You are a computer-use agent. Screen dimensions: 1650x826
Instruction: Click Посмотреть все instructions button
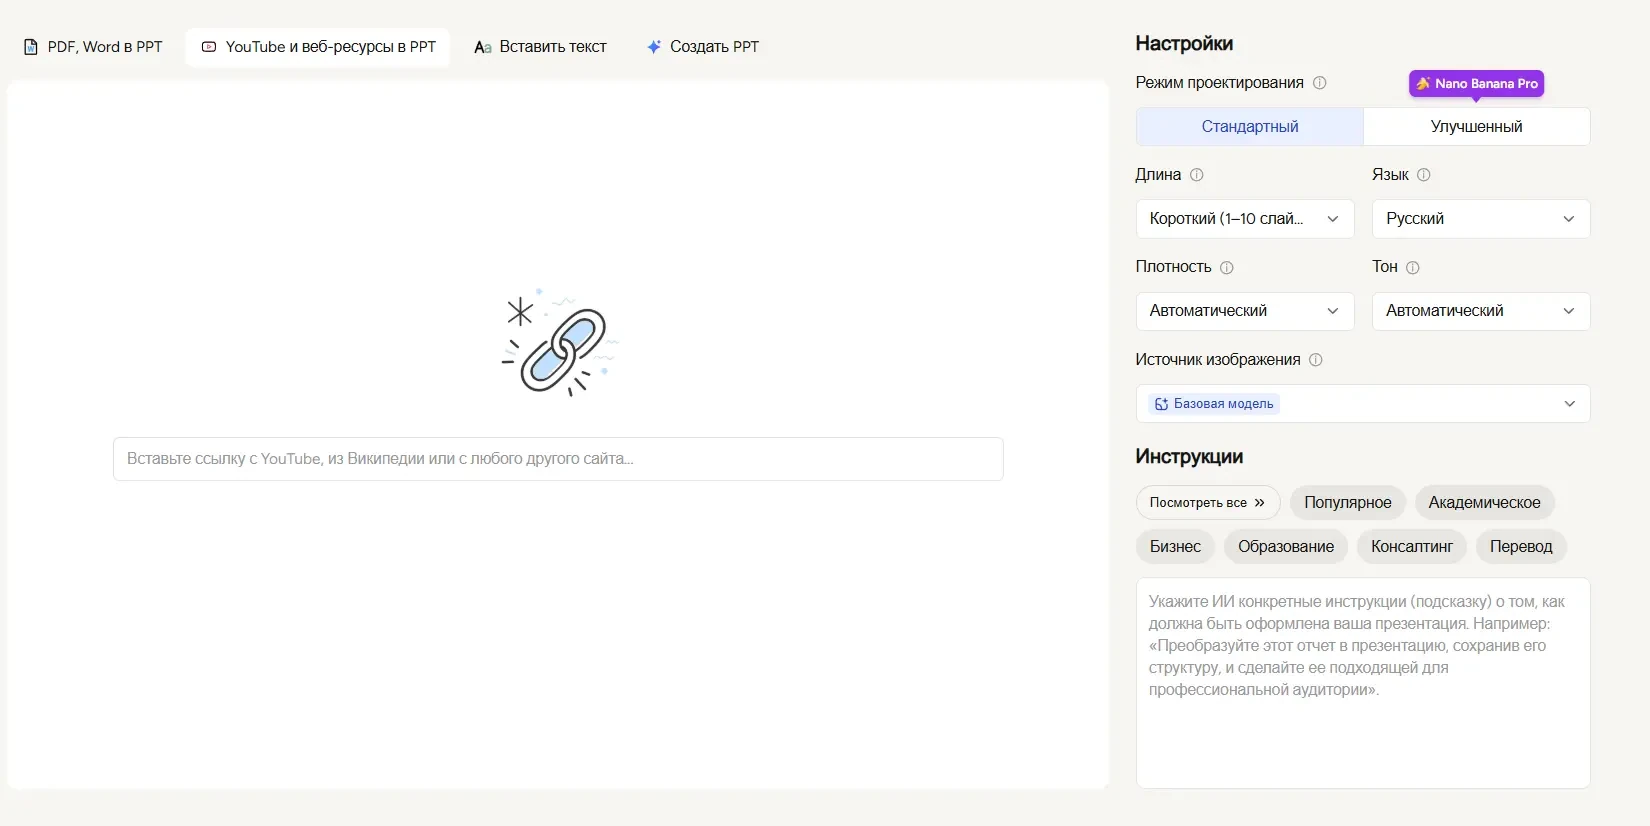(1208, 503)
